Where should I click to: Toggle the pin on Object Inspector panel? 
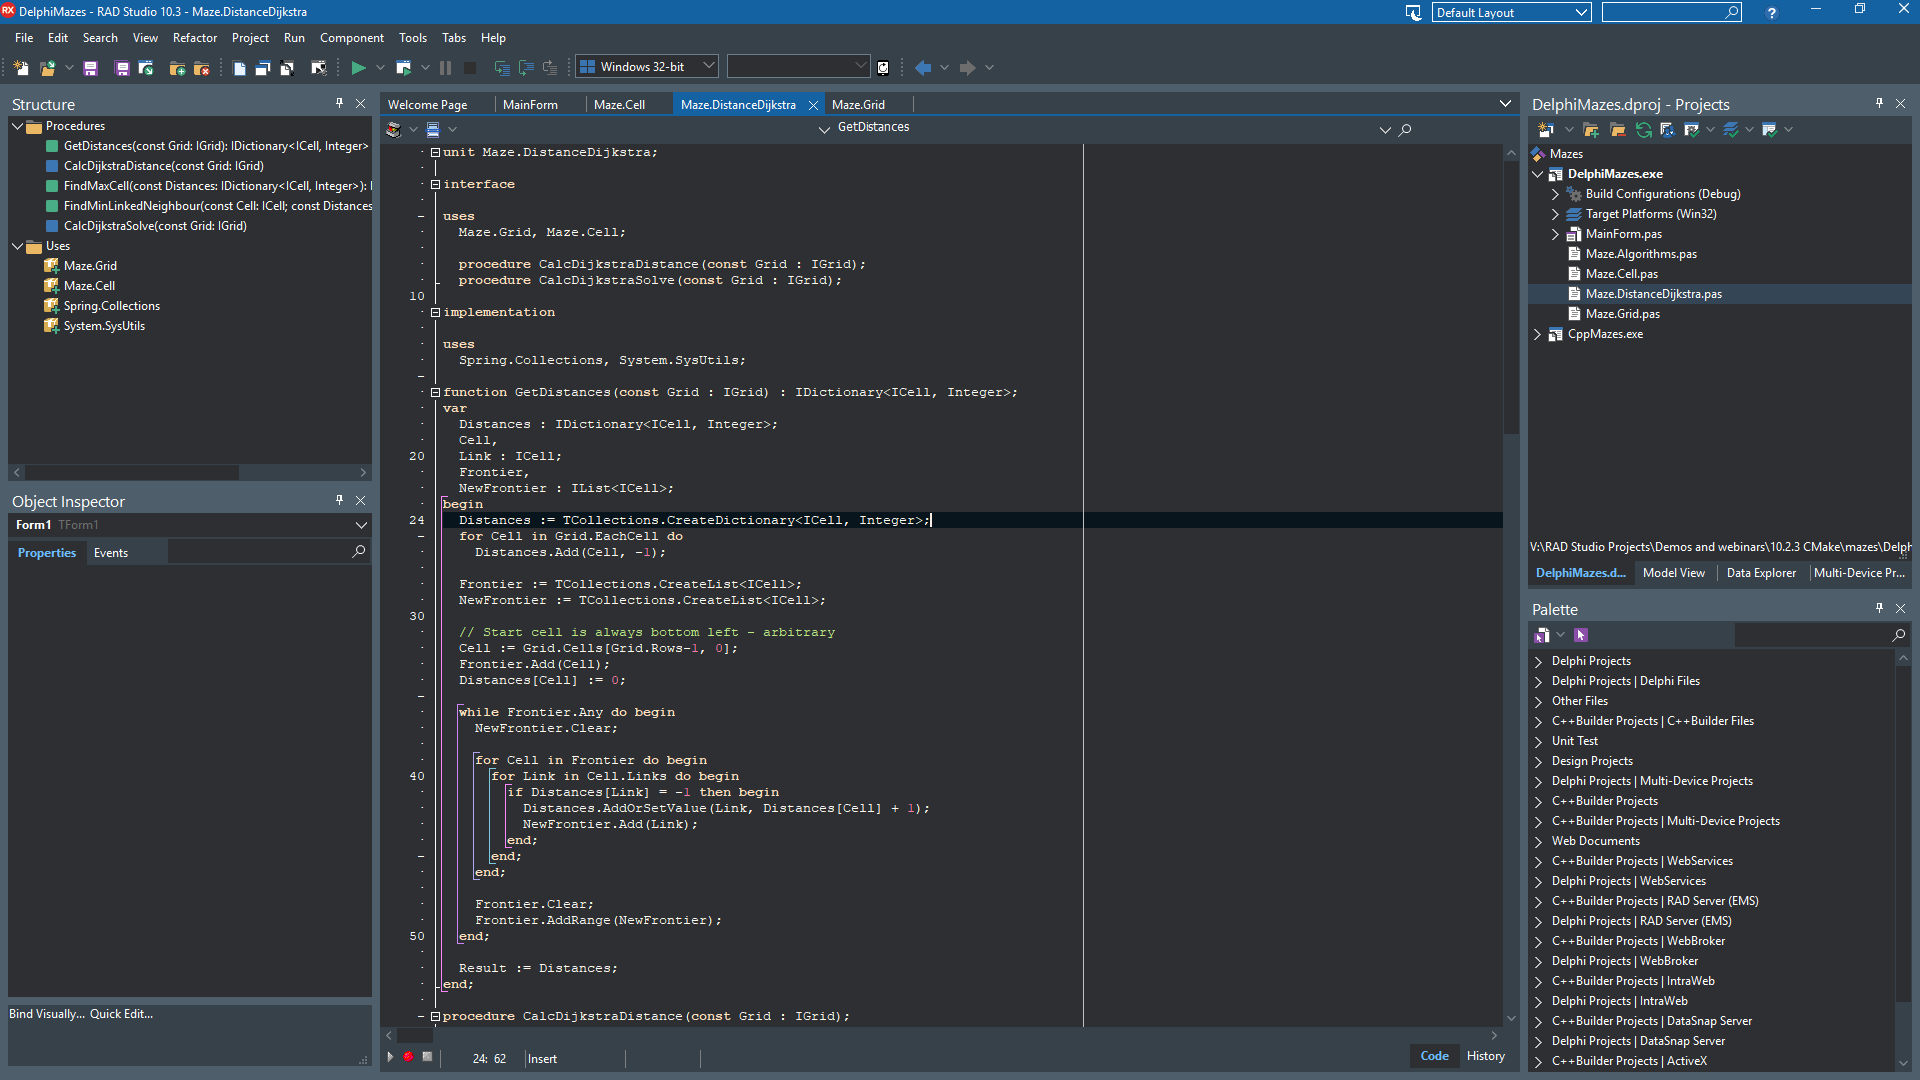(339, 501)
